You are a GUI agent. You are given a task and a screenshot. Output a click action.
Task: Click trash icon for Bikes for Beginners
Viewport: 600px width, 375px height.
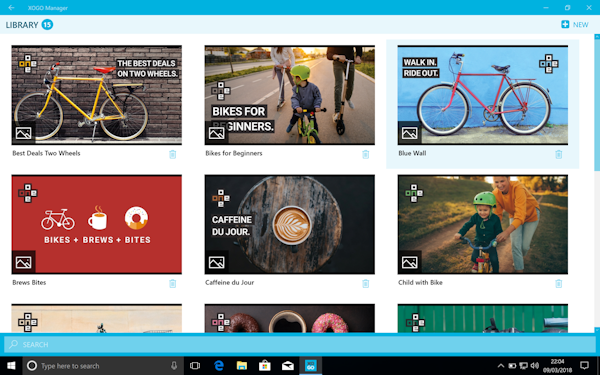(365, 154)
